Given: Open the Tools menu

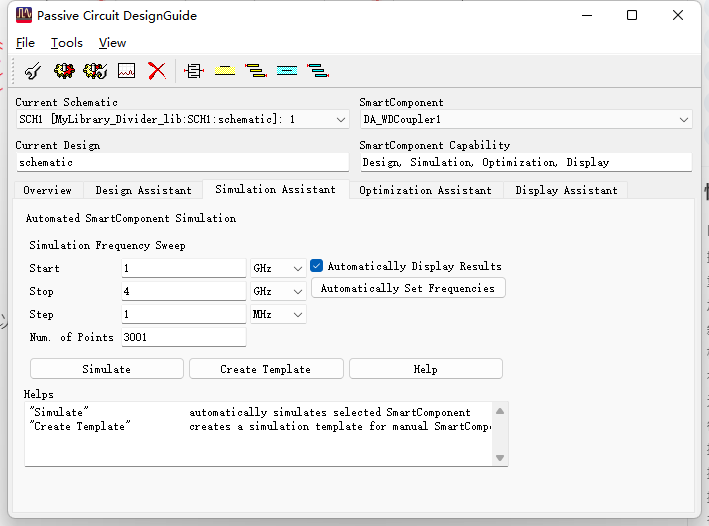Looking at the screenshot, I should tap(66, 43).
